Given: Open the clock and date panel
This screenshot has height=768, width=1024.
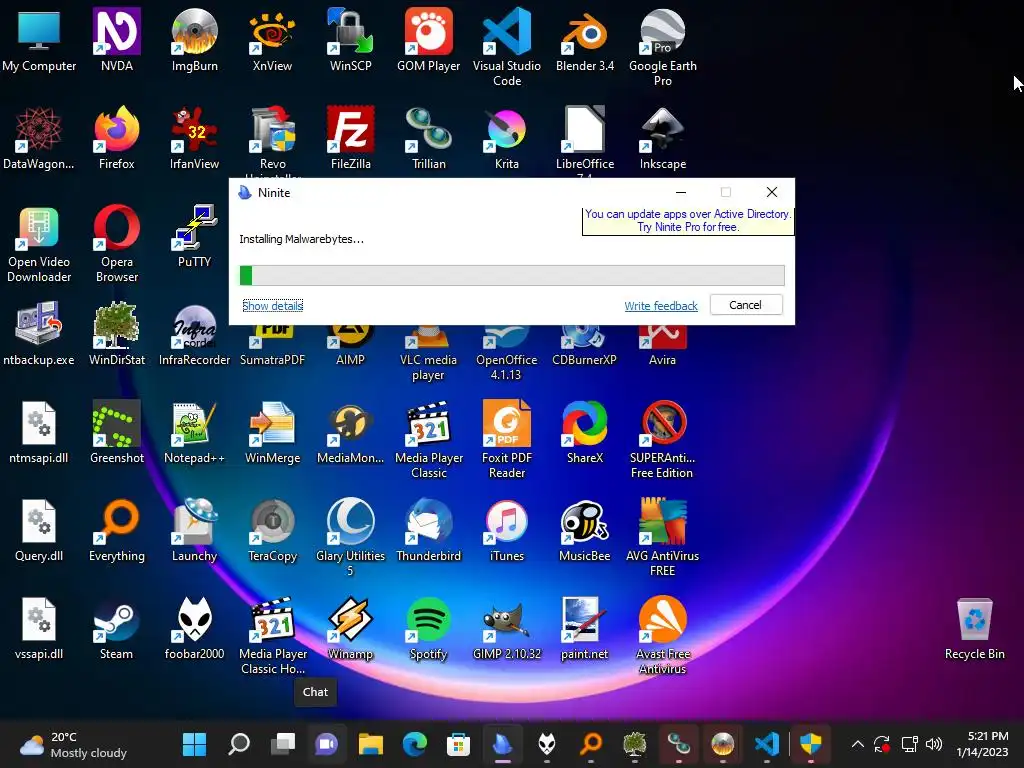Looking at the screenshot, I should tap(982, 744).
